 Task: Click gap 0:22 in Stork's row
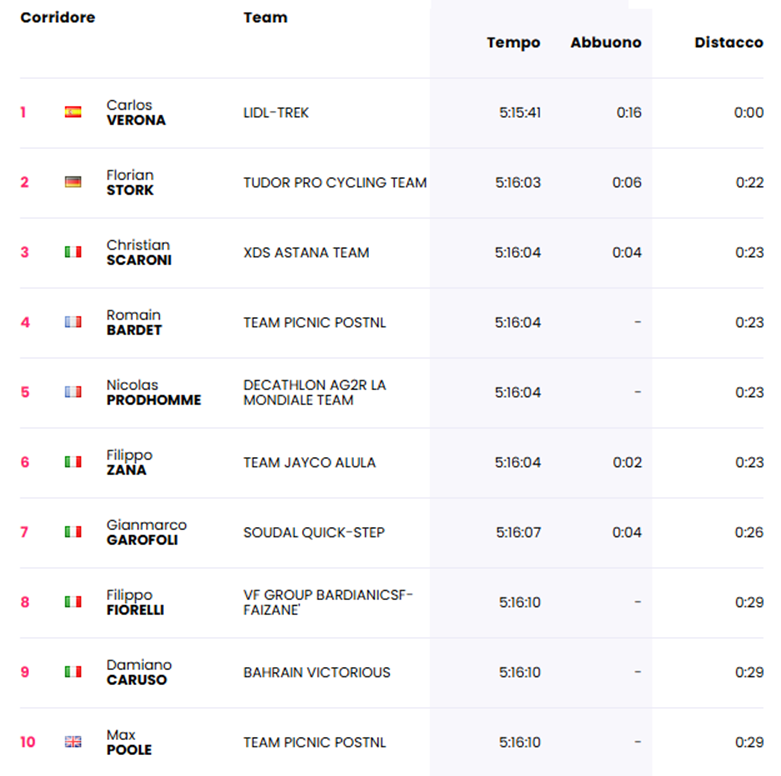click(x=750, y=183)
